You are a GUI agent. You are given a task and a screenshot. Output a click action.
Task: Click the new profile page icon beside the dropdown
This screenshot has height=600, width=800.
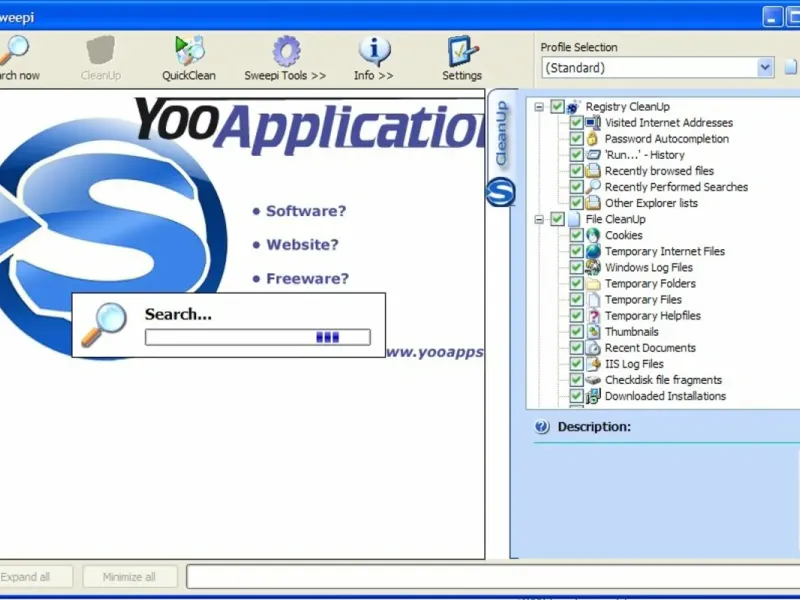[x=790, y=67]
